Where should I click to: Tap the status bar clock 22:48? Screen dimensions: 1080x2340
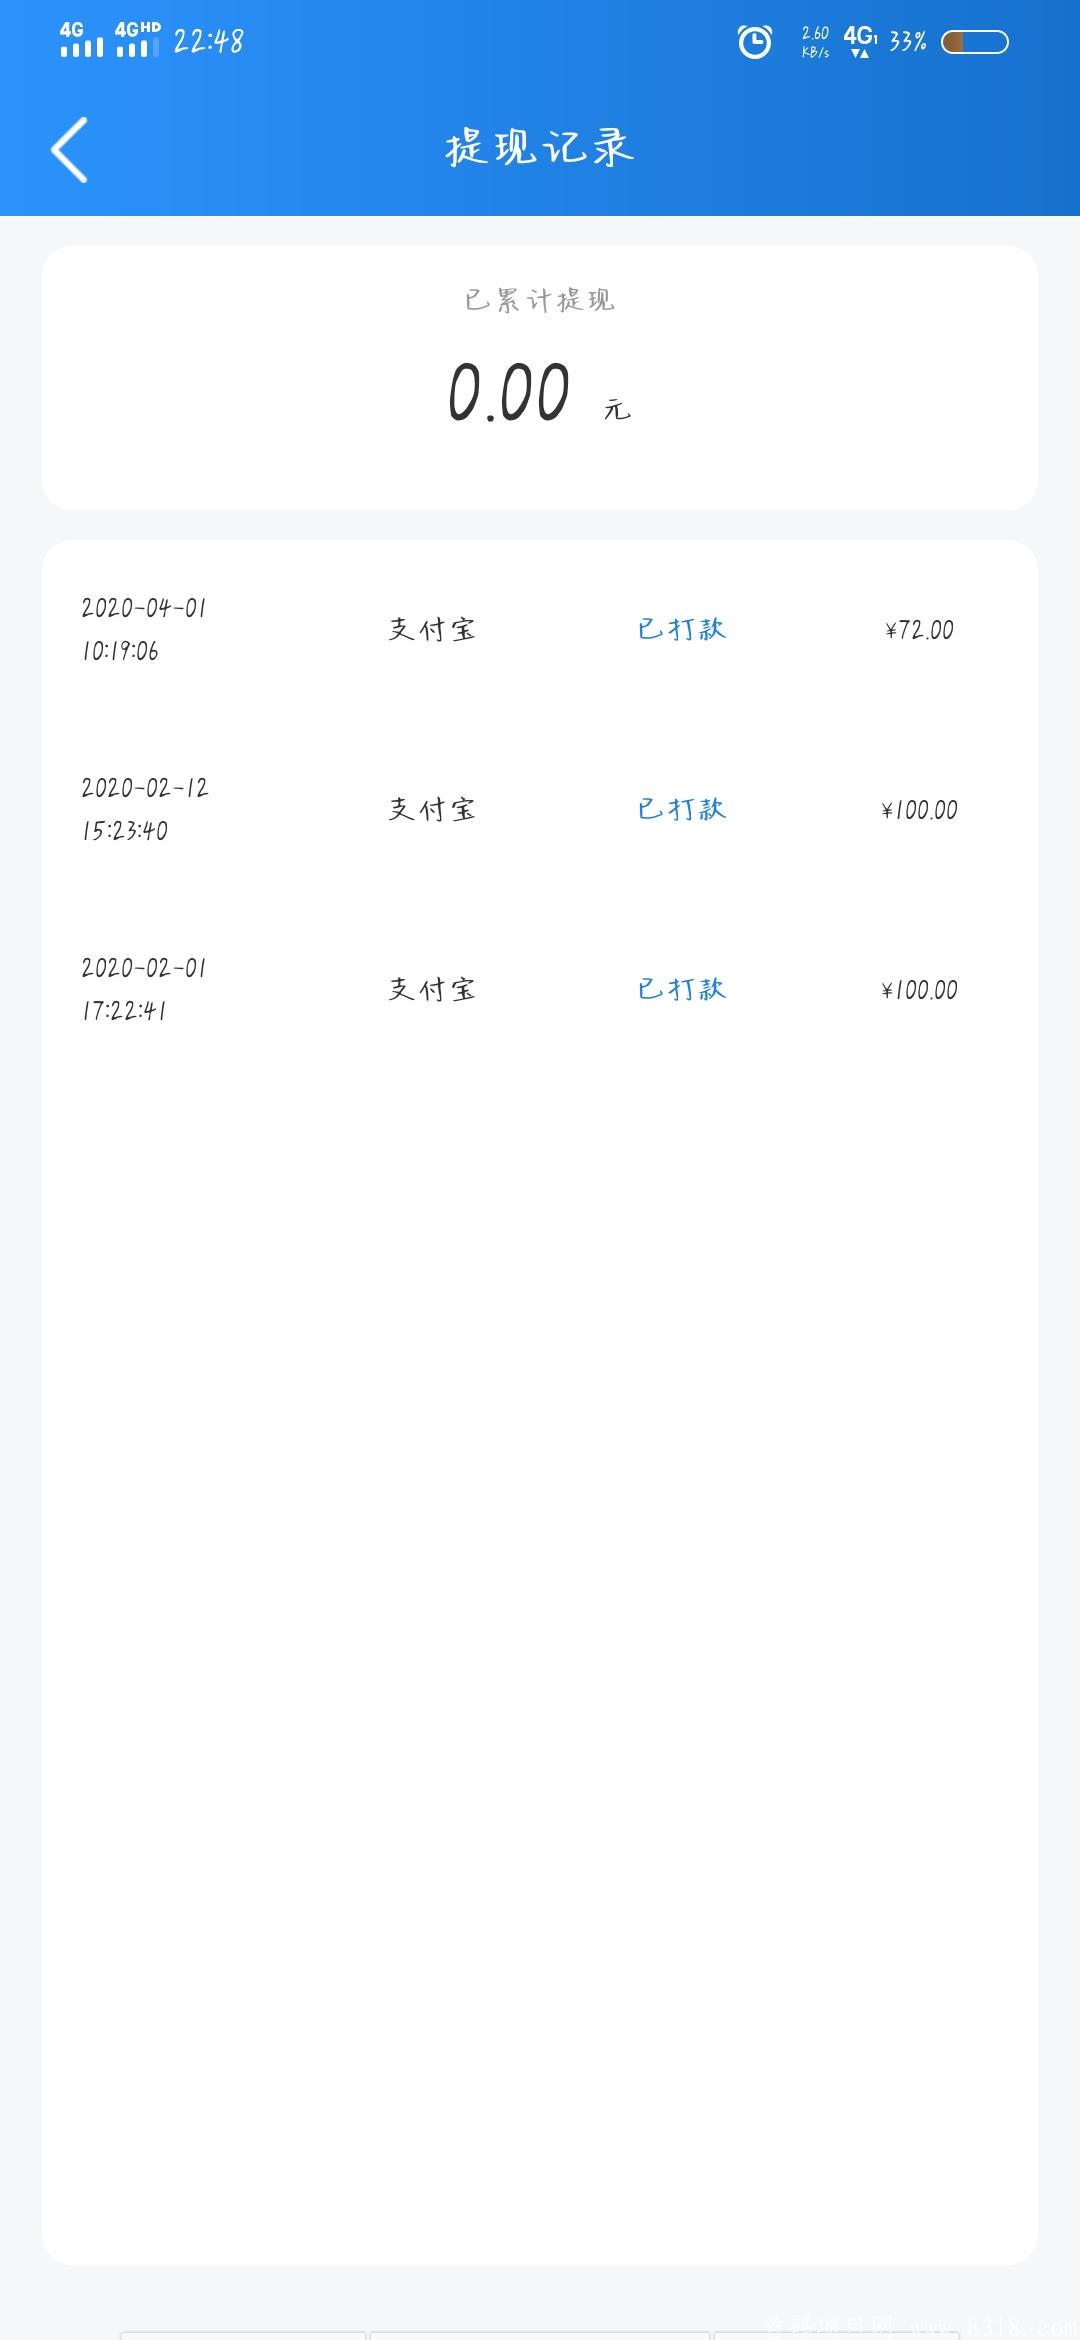tap(208, 42)
